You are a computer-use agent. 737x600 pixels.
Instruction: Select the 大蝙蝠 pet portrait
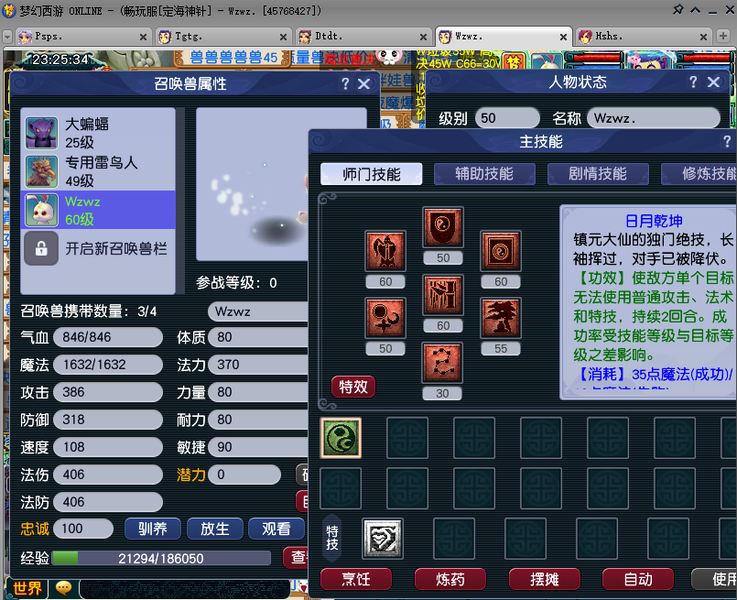pyautogui.click(x=42, y=133)
